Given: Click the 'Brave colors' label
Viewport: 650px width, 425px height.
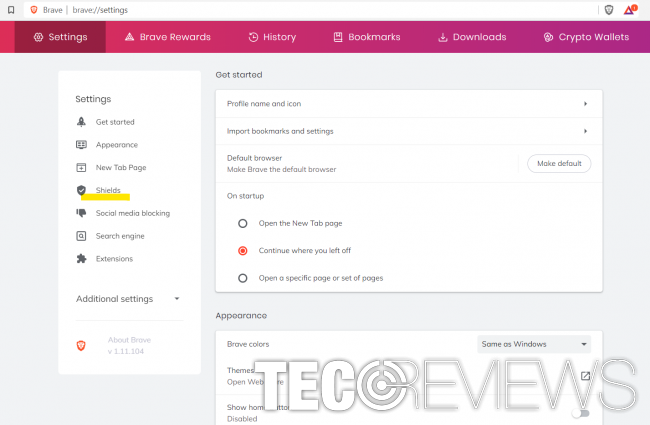Looking at the screenshot, I should click(x=248, y=344).
